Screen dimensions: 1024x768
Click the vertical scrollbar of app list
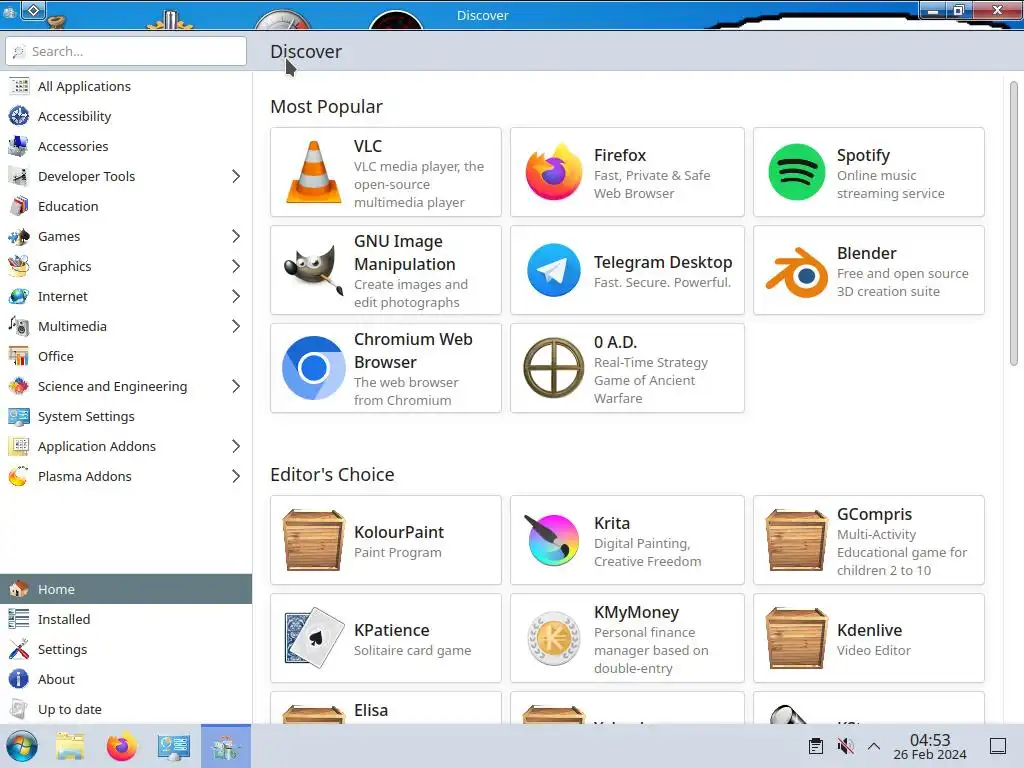[x=1014, y=223]
